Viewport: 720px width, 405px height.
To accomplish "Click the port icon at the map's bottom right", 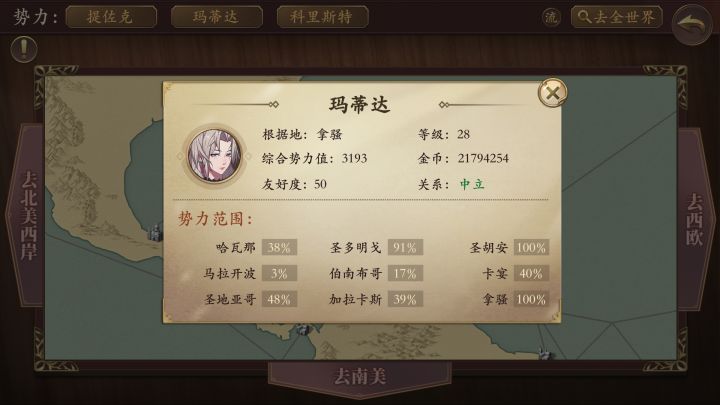I will pos(545,354).
